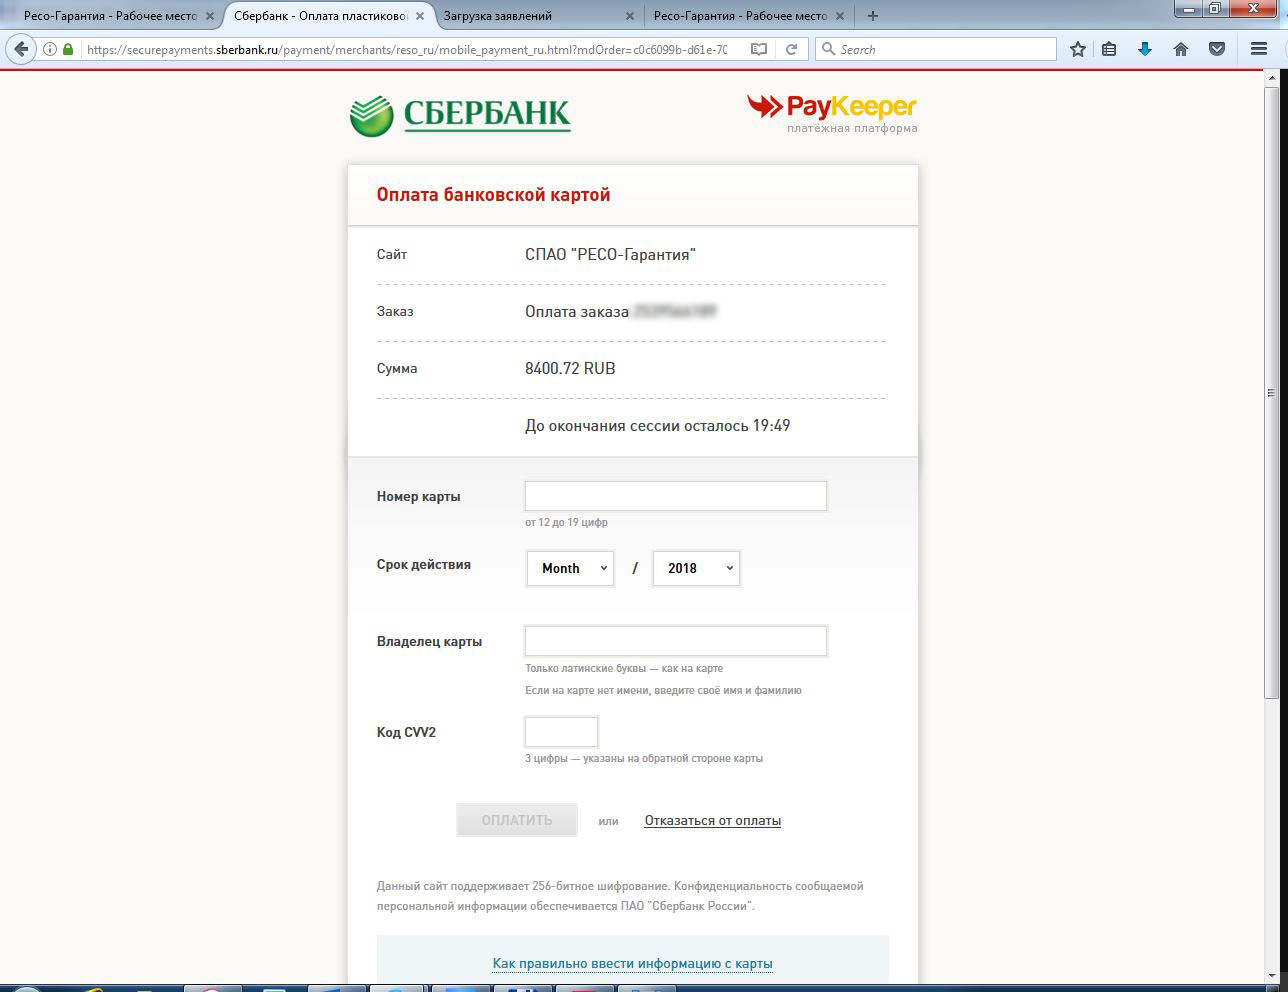Click the green padlock security icon

click(68, 49)
